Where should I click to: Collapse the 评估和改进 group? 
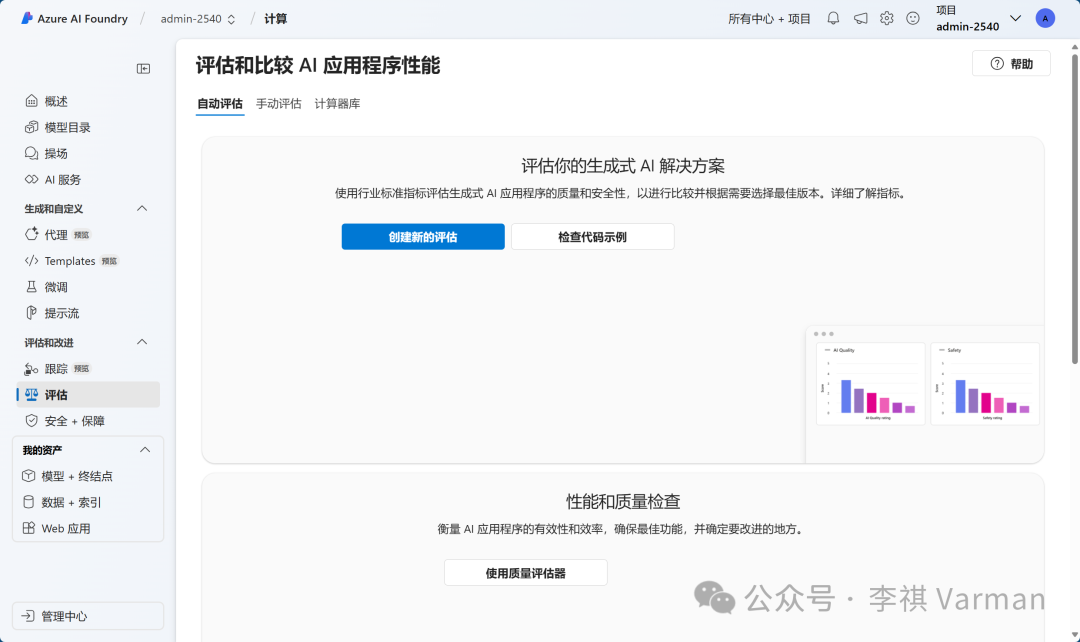[x=143, y=342]
